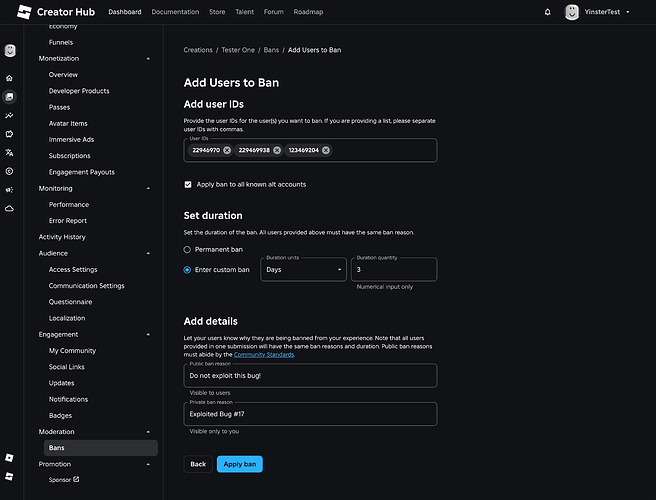Click the Duration quantity field
Screen dimensions: 656x500
pos(393,270)
